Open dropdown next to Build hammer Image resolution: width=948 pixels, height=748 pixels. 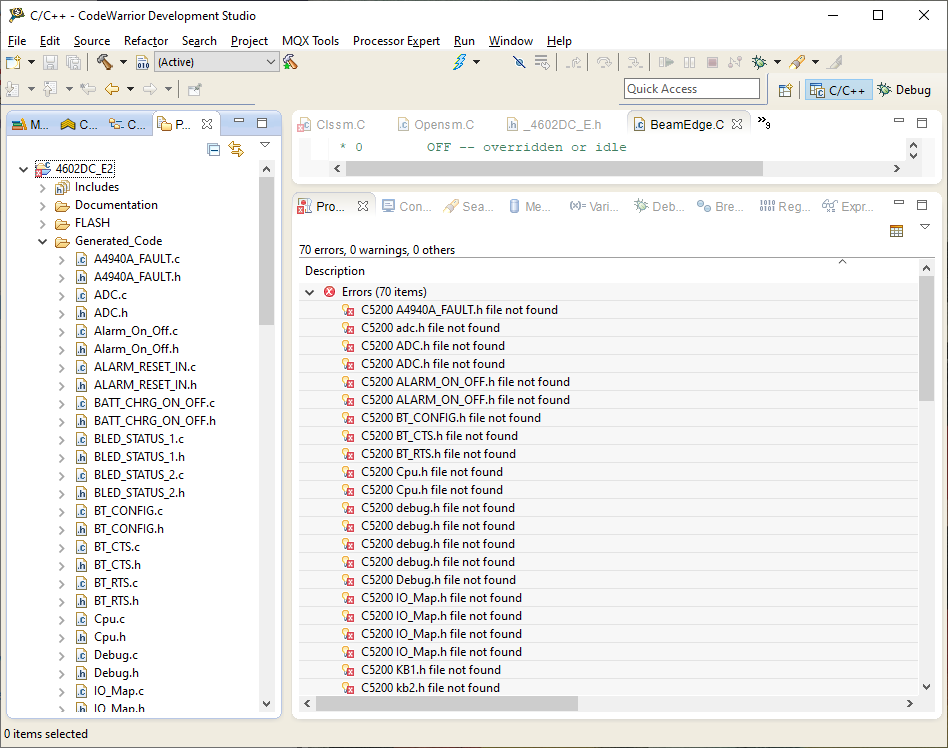click(x=123, y=62)
